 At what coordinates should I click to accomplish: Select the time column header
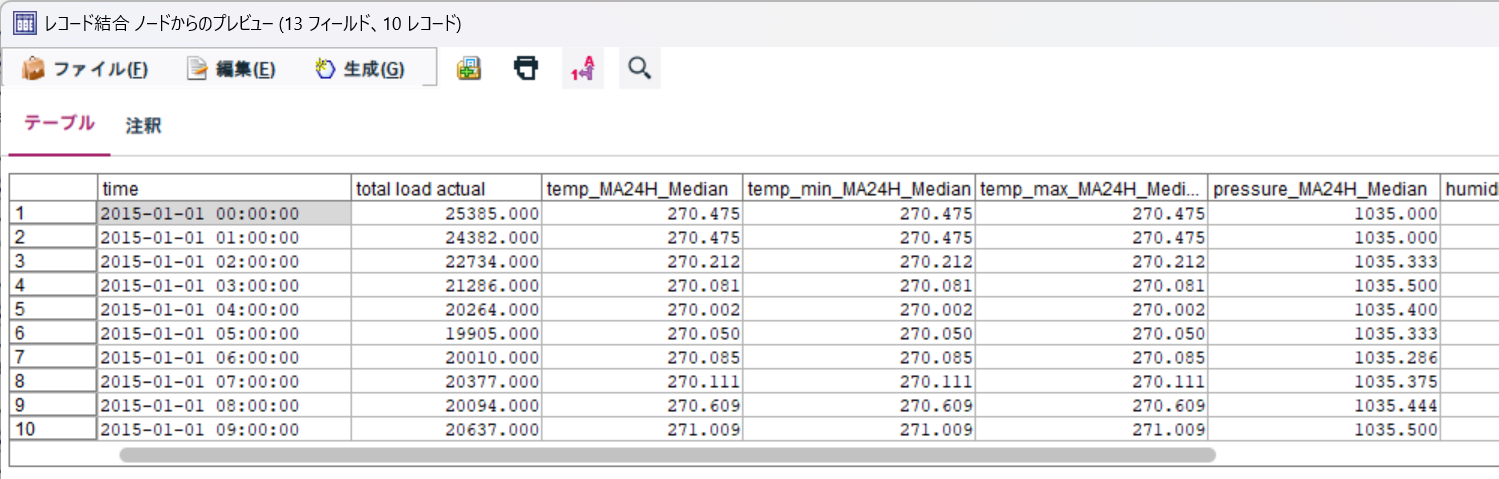tap(225, 188)
